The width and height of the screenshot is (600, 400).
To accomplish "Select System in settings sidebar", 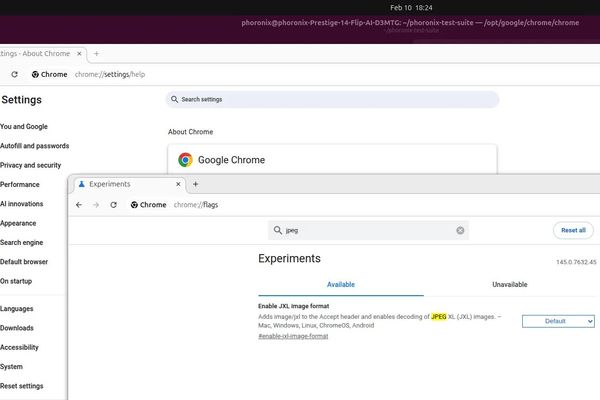I will 11,367.
